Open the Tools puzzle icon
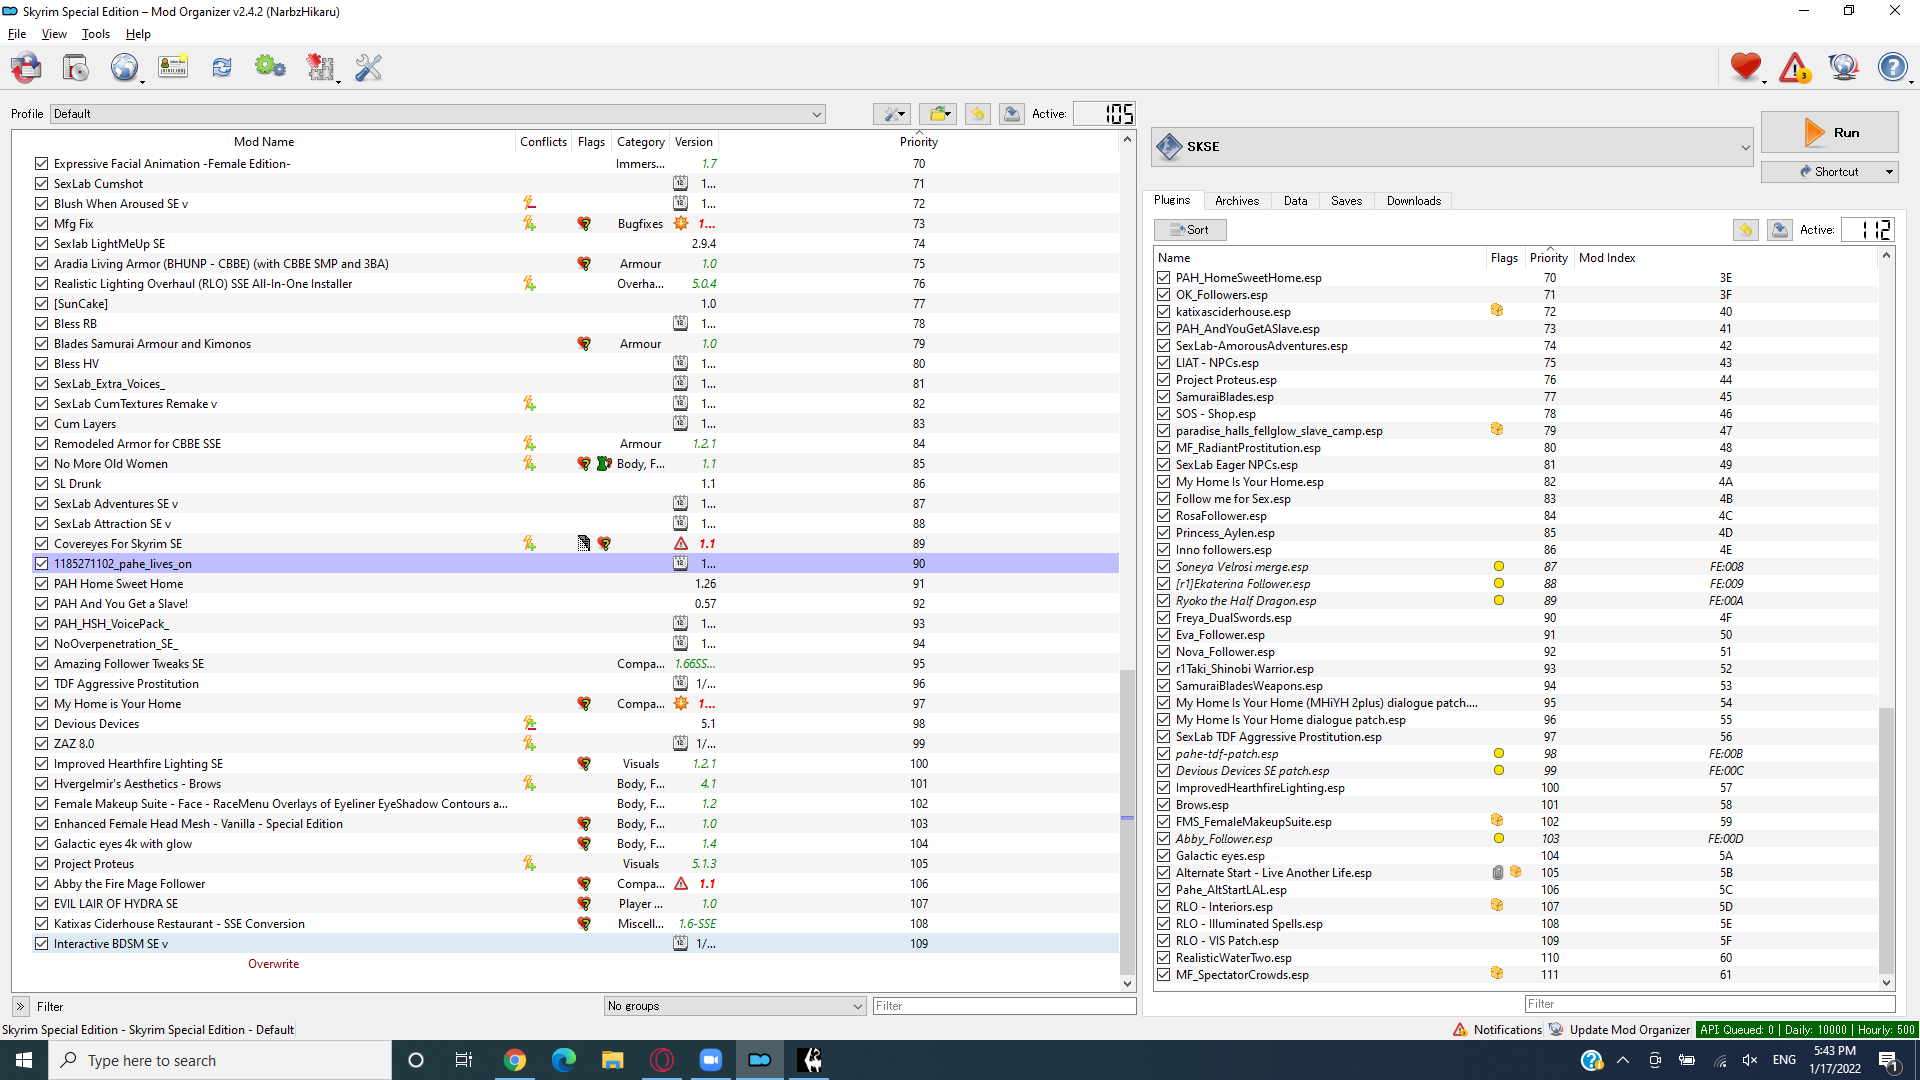Screen dimensions: 1920x1080 320,68
